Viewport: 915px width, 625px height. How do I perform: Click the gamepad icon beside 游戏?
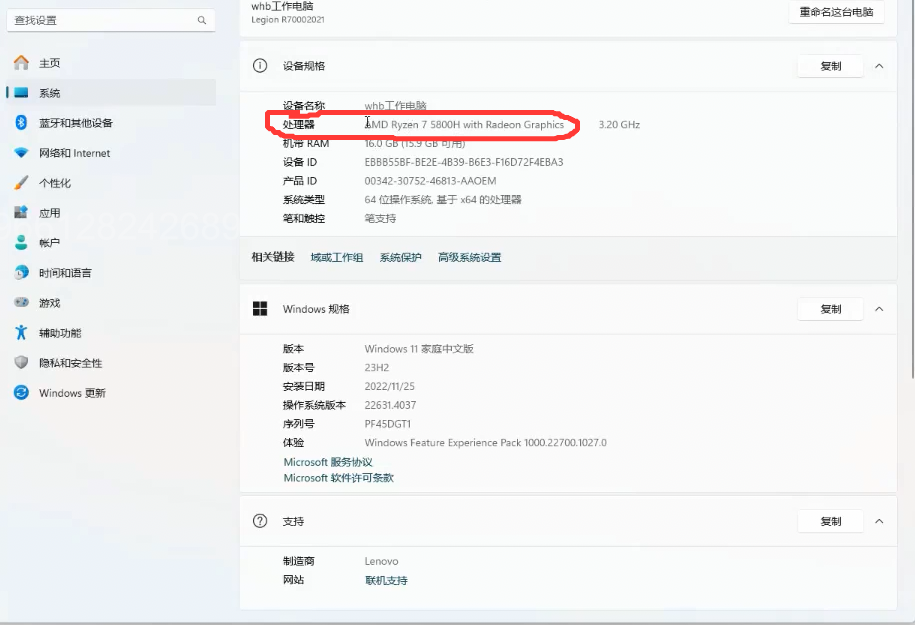point(21,302)
